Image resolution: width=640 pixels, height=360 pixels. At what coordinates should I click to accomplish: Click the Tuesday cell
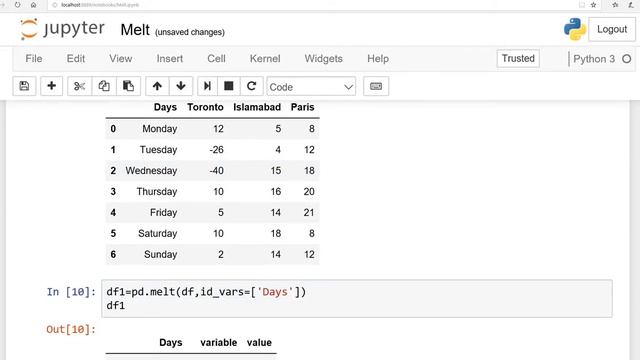pos(158,150)
